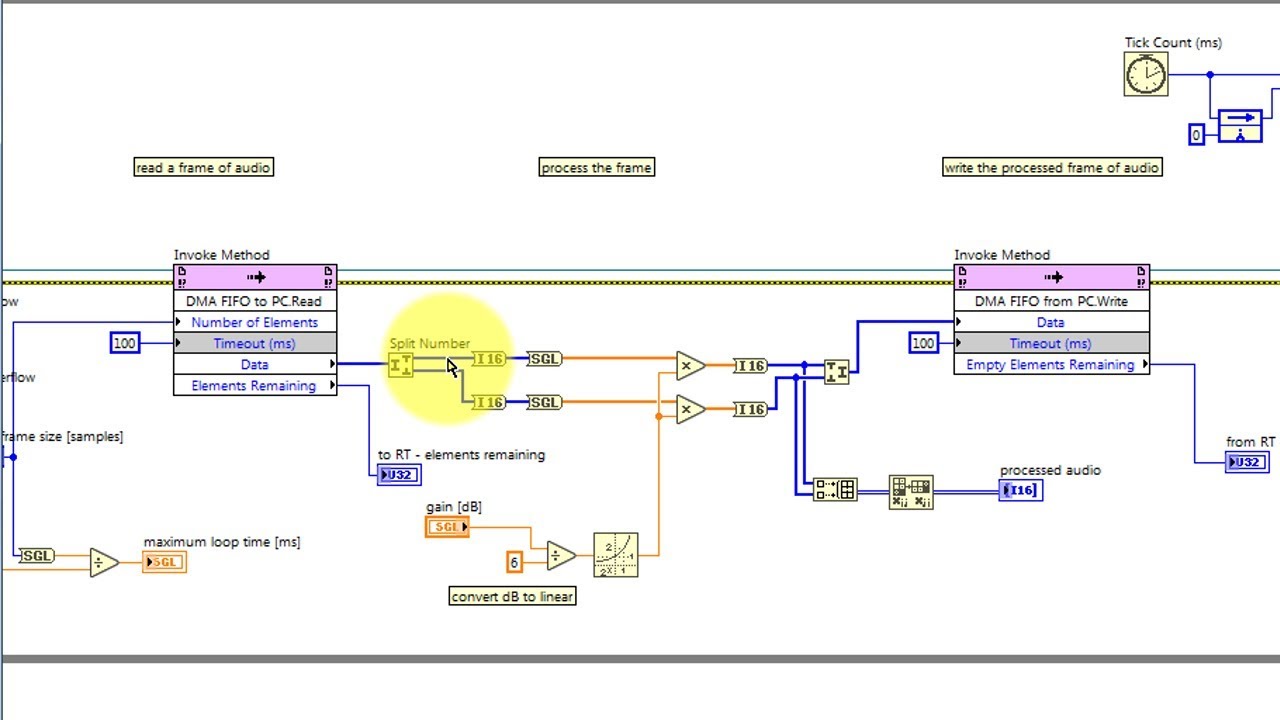The image size is (1280, 720).
Task: Select the to RT elements remaining U32 indicator
Action: pos(399,475)
